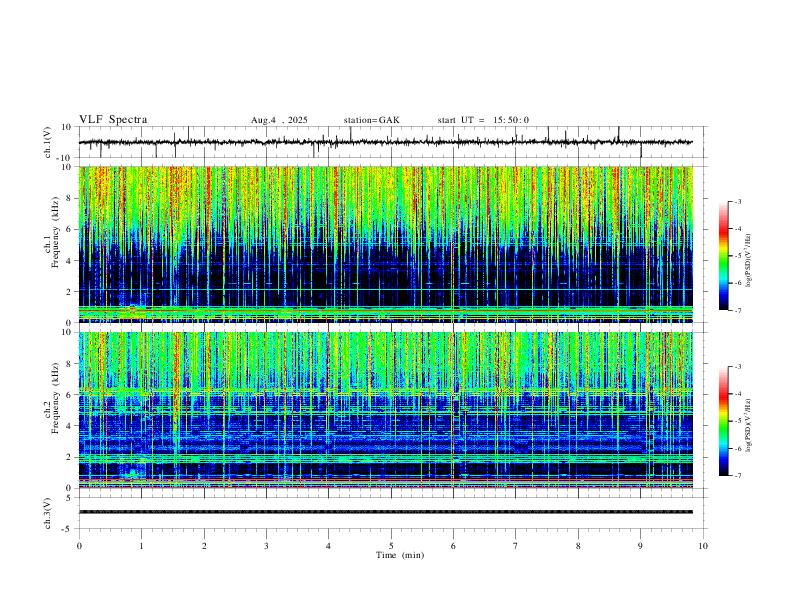
Task: Click the "-10" tick of the ch.1(V) axis
Action: click(x=65, y=158)
